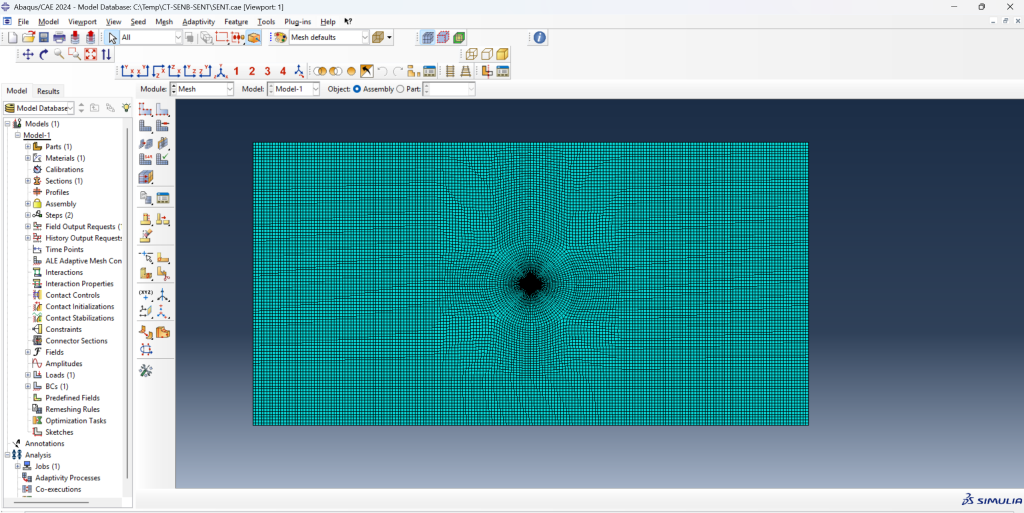Click the Color Code palette icon

[x=280, y=37]
